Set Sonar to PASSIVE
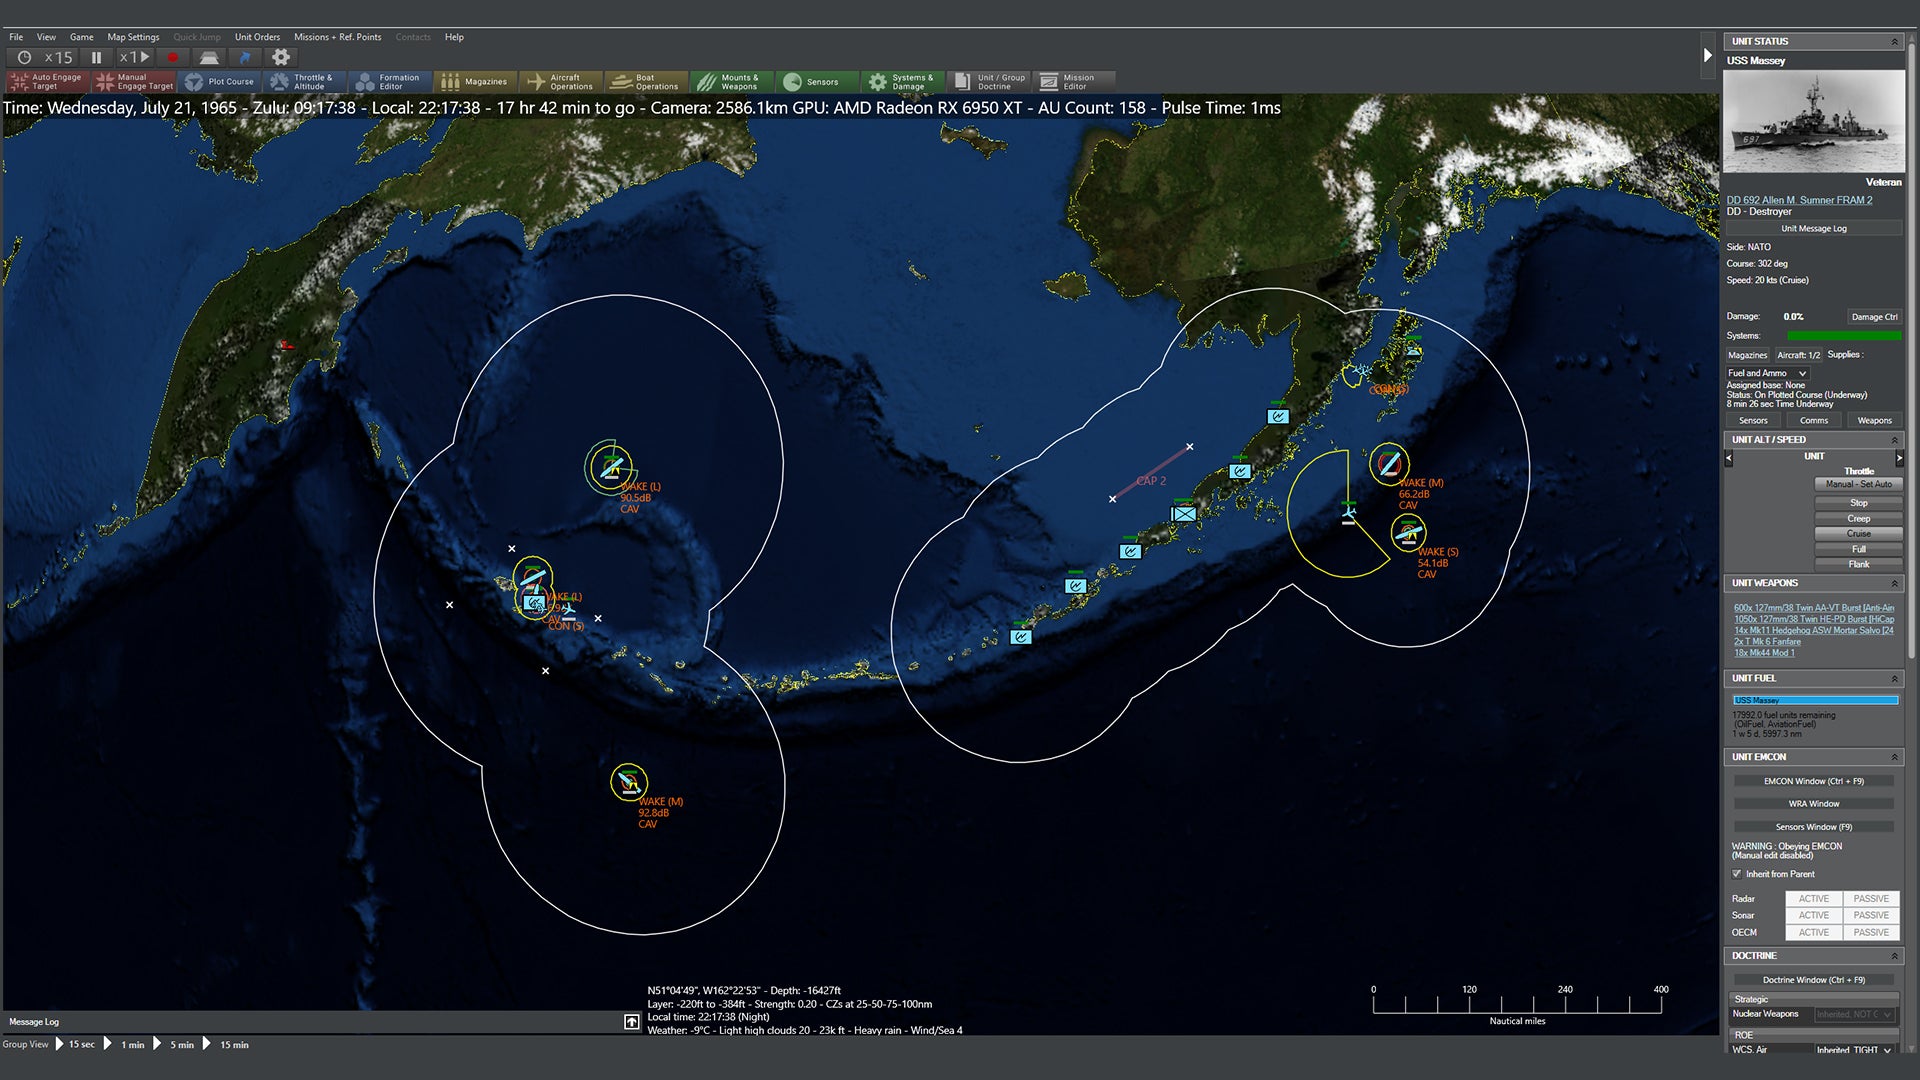1920x1080 pixels. (1870, 916)
